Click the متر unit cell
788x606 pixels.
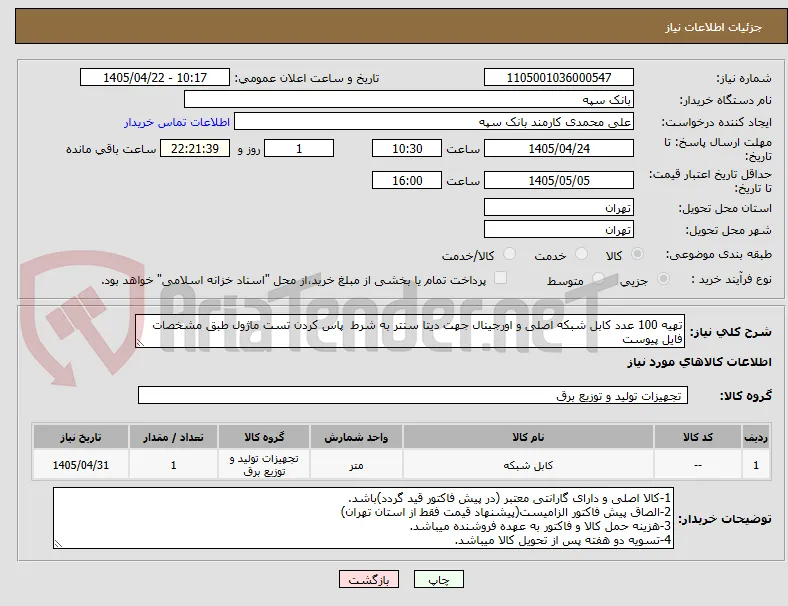(x=356, y=465)
